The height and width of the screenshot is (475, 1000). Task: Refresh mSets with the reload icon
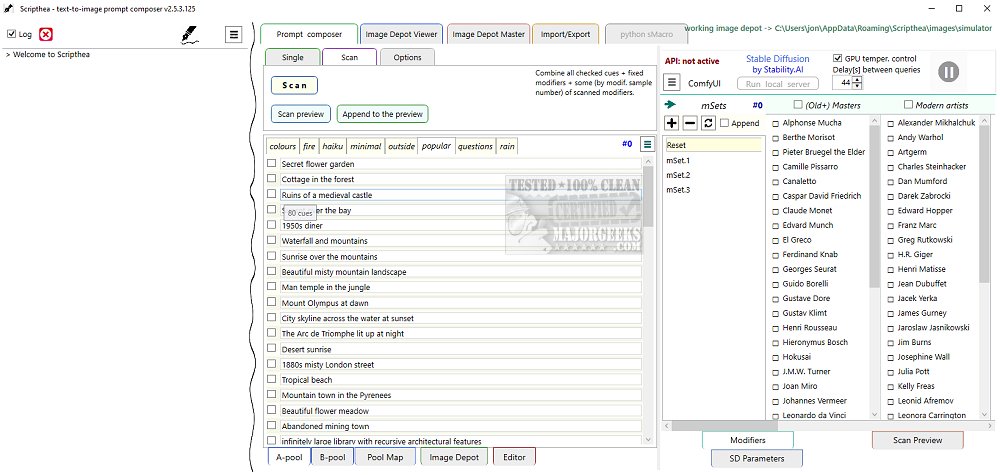pos(708,123)
